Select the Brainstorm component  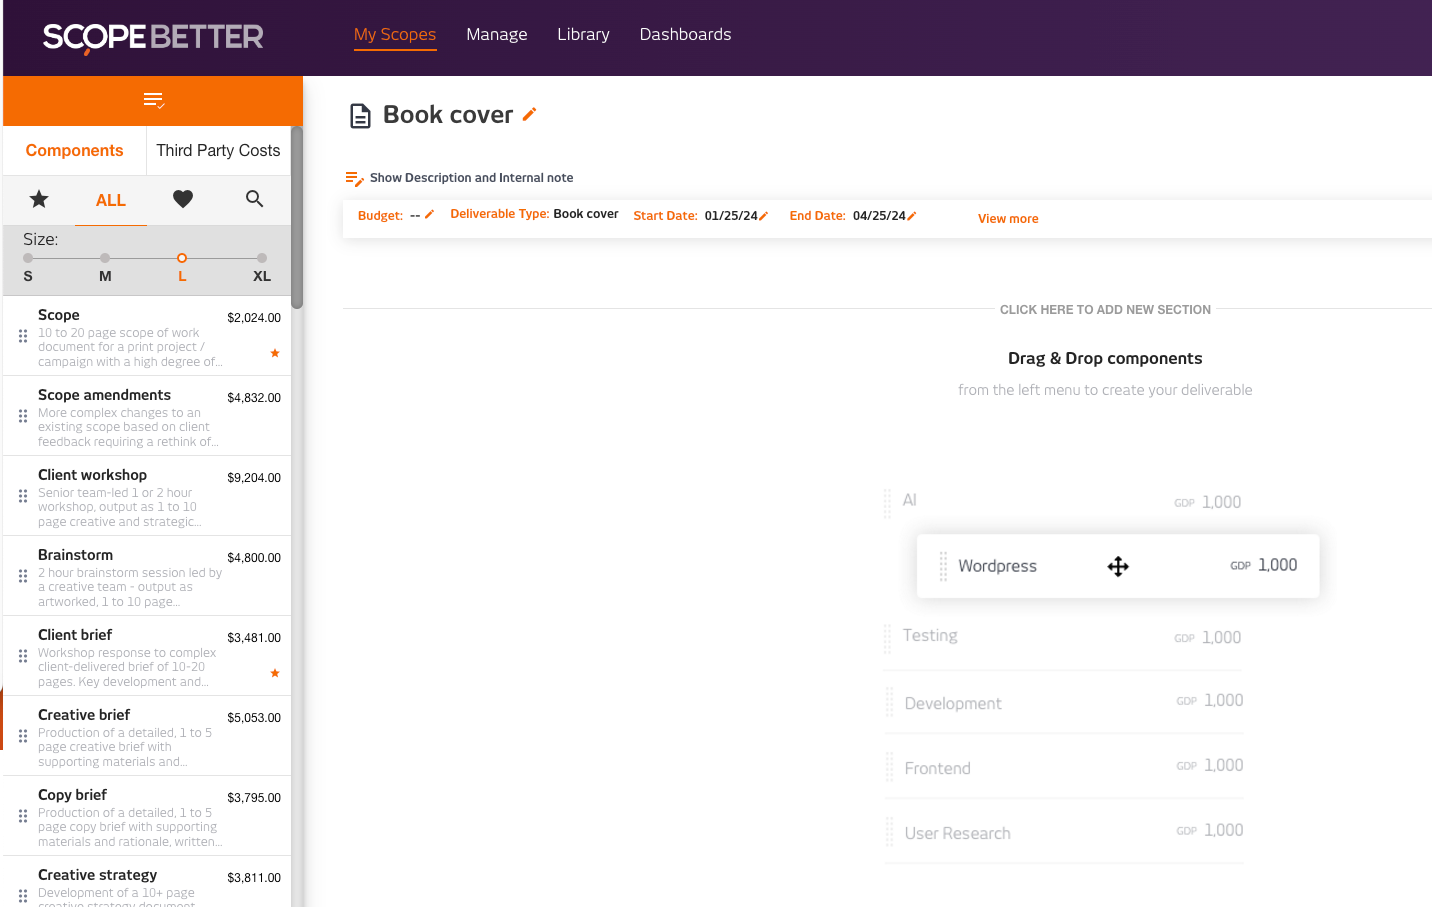(147, 576)
